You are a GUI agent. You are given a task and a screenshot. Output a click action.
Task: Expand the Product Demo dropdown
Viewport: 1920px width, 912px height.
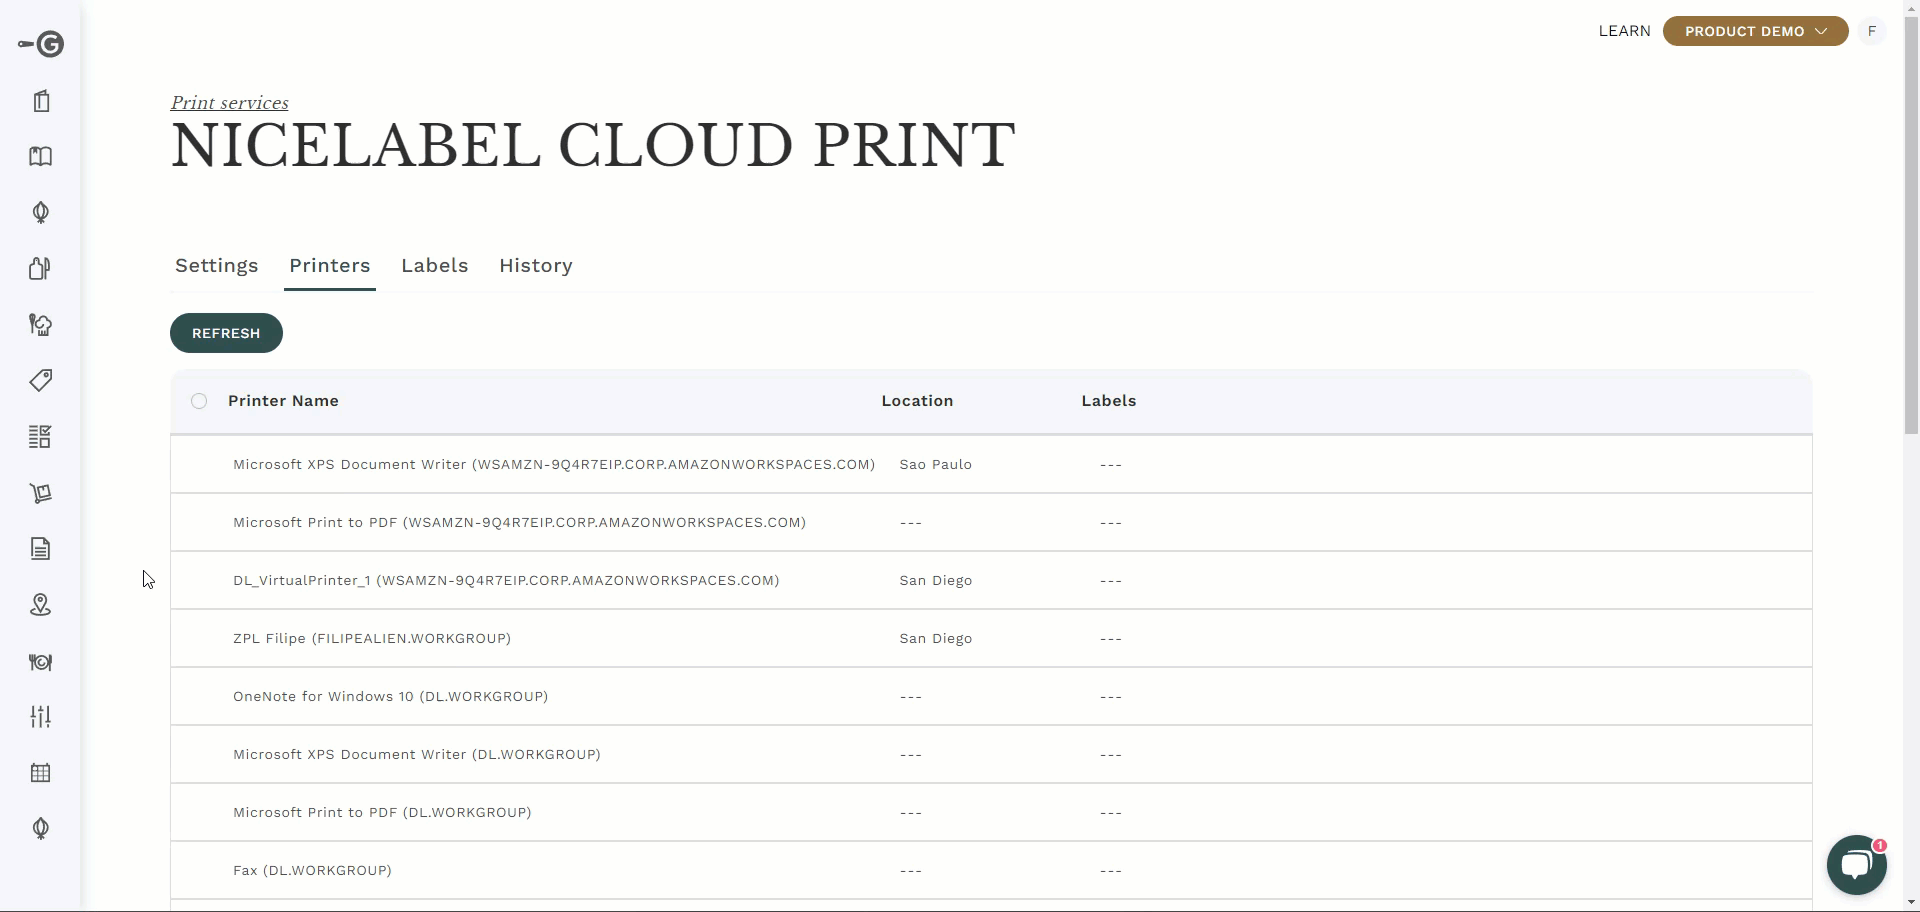coord(1755,31)
